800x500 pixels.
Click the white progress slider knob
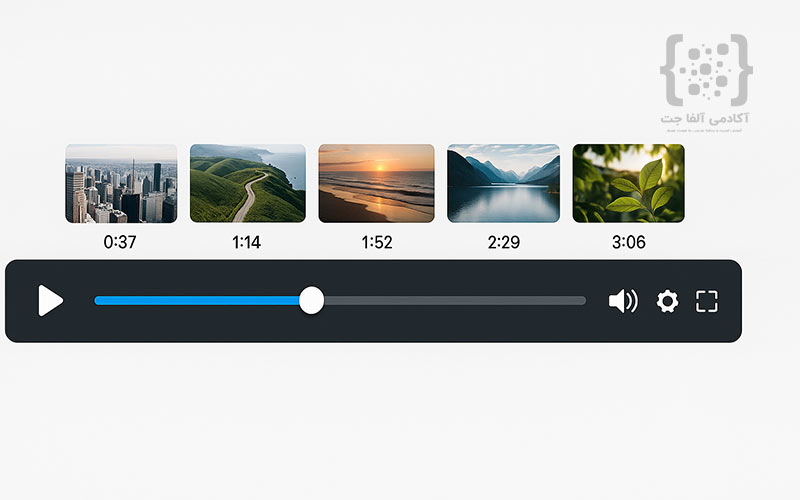pos(311,300)
